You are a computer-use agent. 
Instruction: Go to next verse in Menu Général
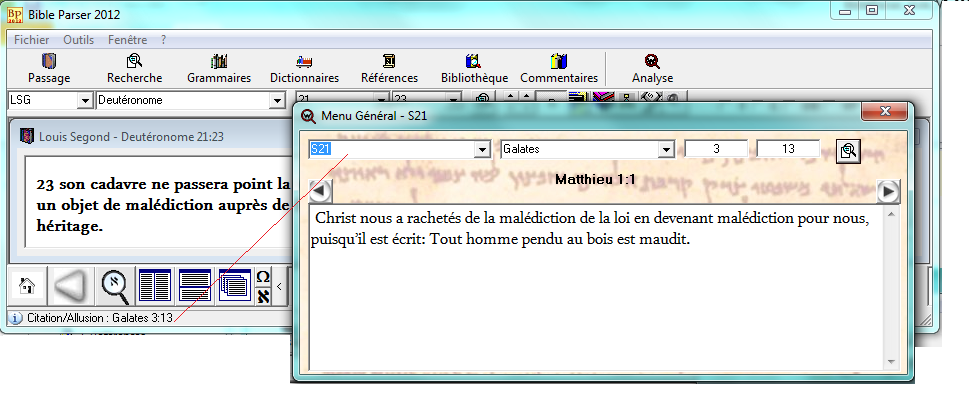point(888,191)
